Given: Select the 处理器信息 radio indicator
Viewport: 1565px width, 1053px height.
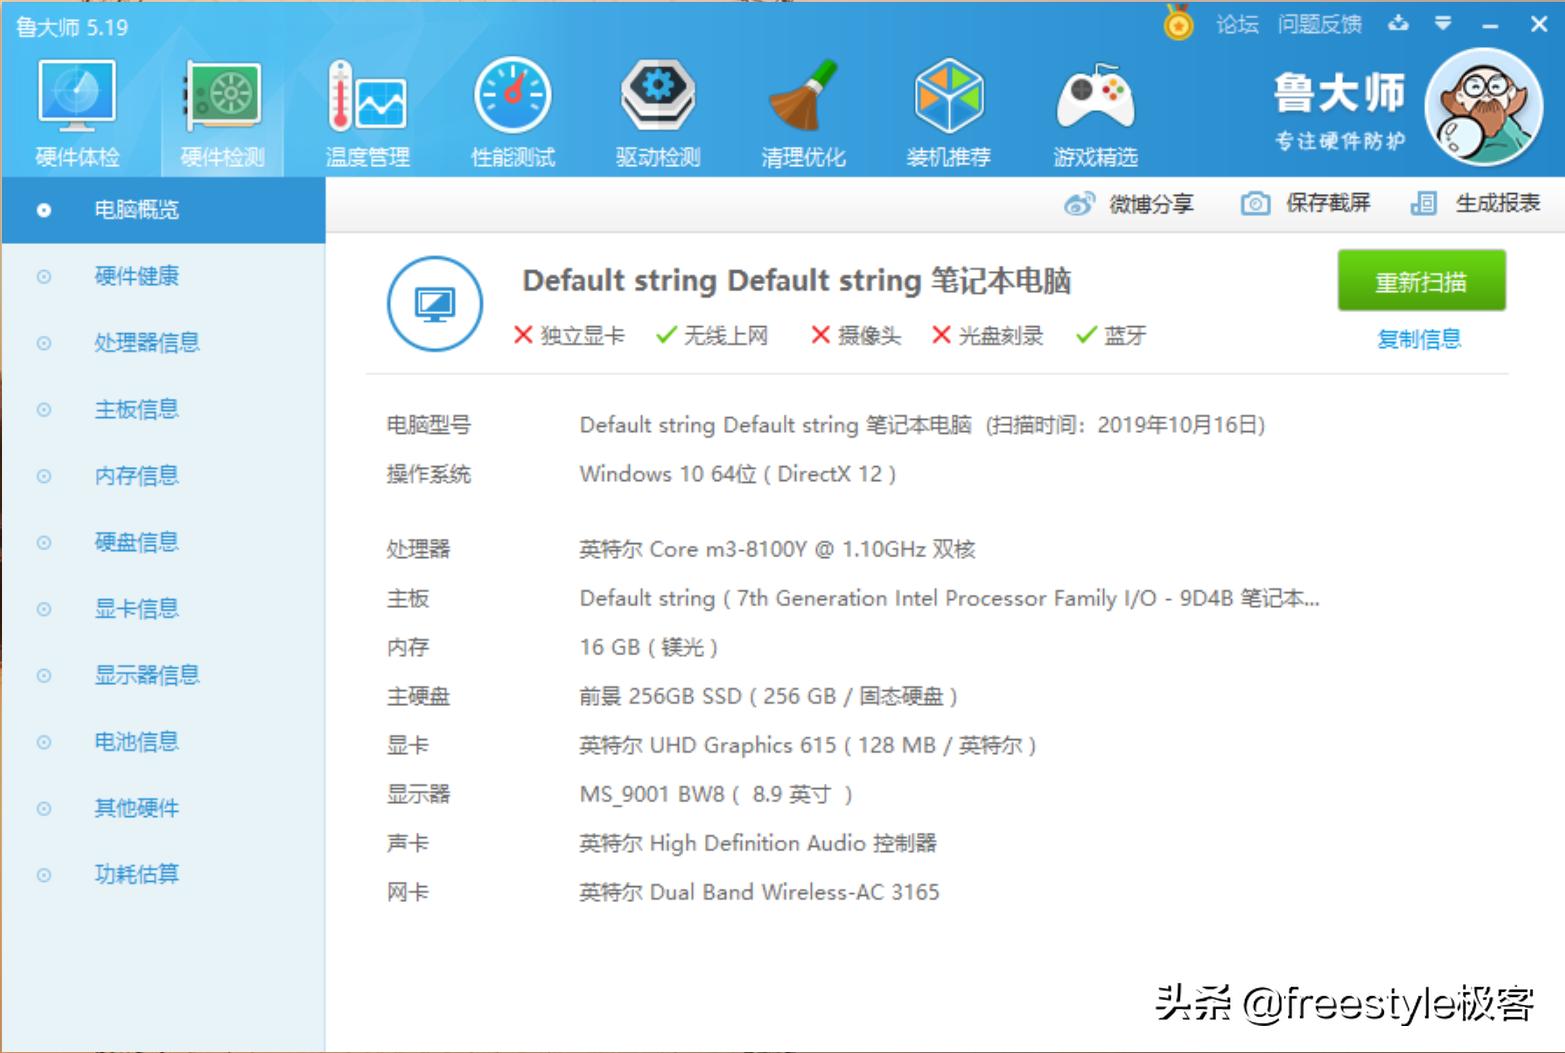Looking at the screenshot, I should (x=42, y=343).
